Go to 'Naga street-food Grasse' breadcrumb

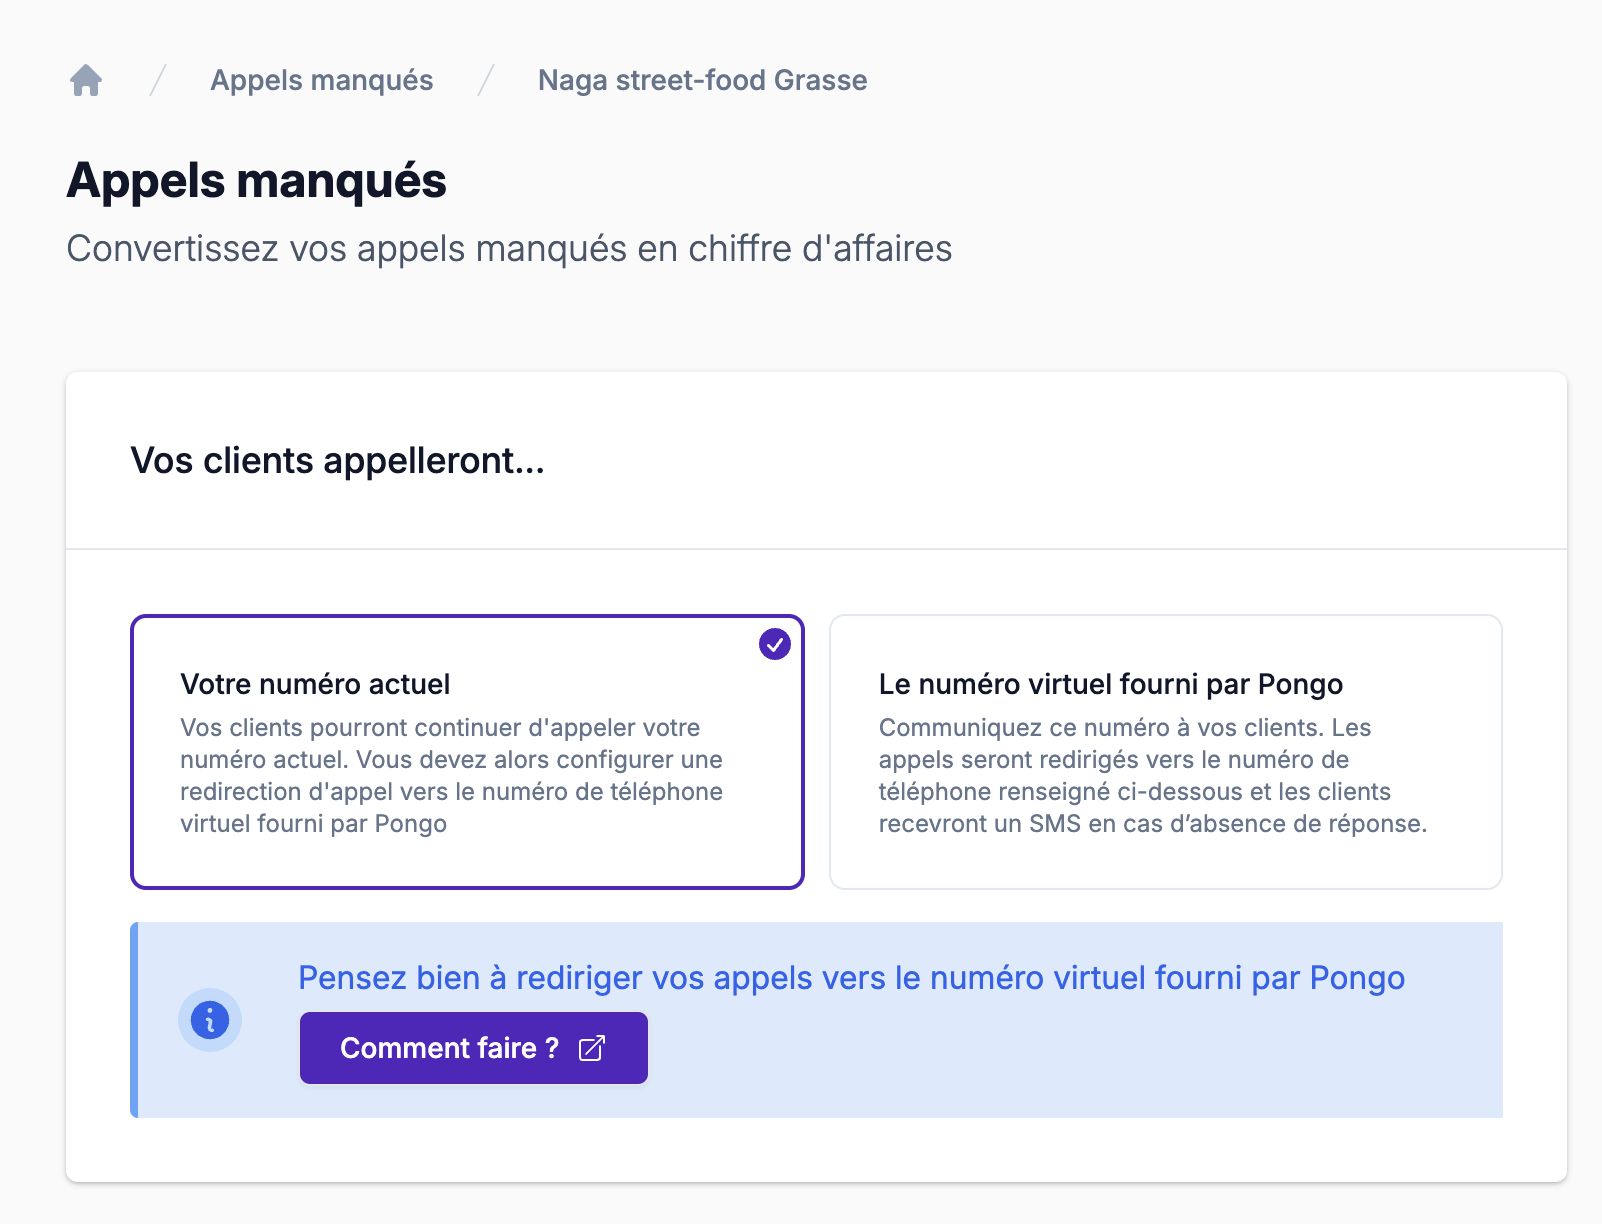click(x=702, y=80)
